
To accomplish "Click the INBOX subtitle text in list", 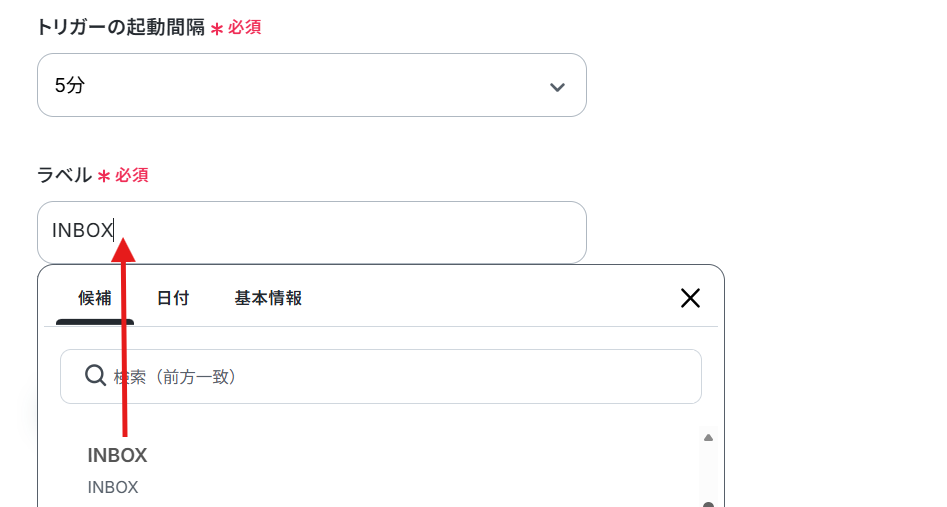I will 113,487.
